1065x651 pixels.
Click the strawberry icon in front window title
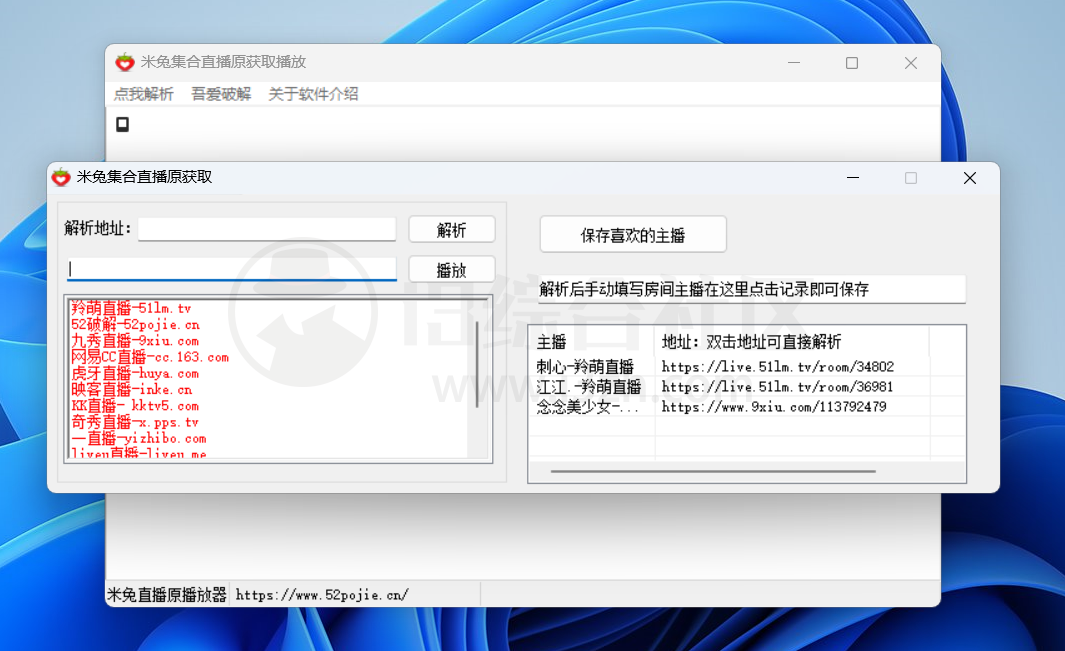(61, 177)
